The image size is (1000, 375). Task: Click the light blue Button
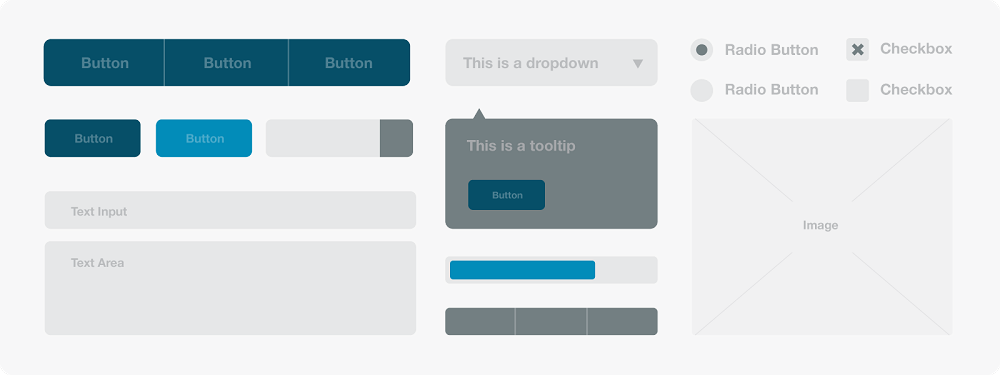coord(204,138)
